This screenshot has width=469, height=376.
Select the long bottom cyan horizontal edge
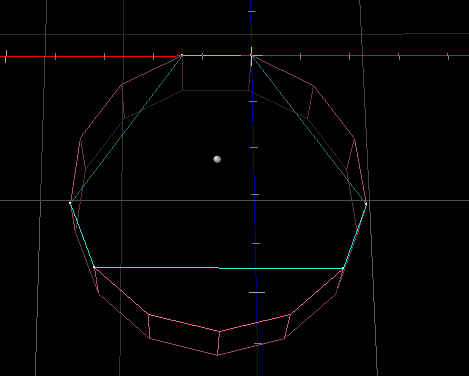(219, 268)
